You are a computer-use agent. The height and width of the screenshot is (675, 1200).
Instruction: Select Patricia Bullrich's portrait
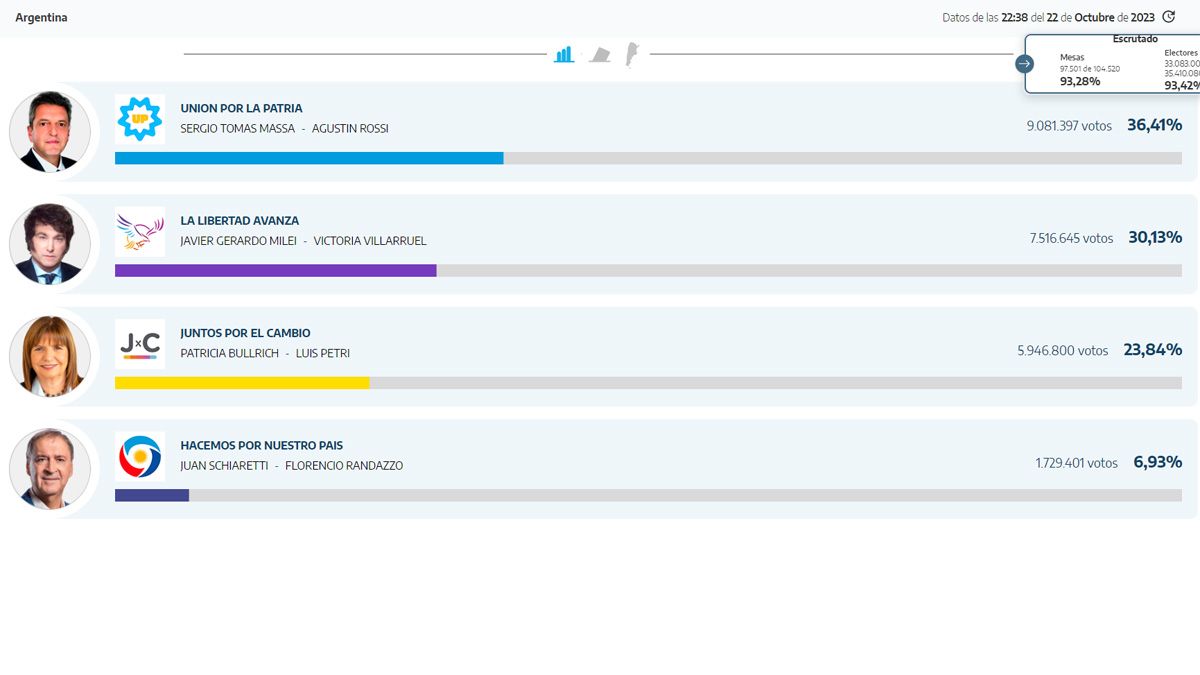coord(50,356)
